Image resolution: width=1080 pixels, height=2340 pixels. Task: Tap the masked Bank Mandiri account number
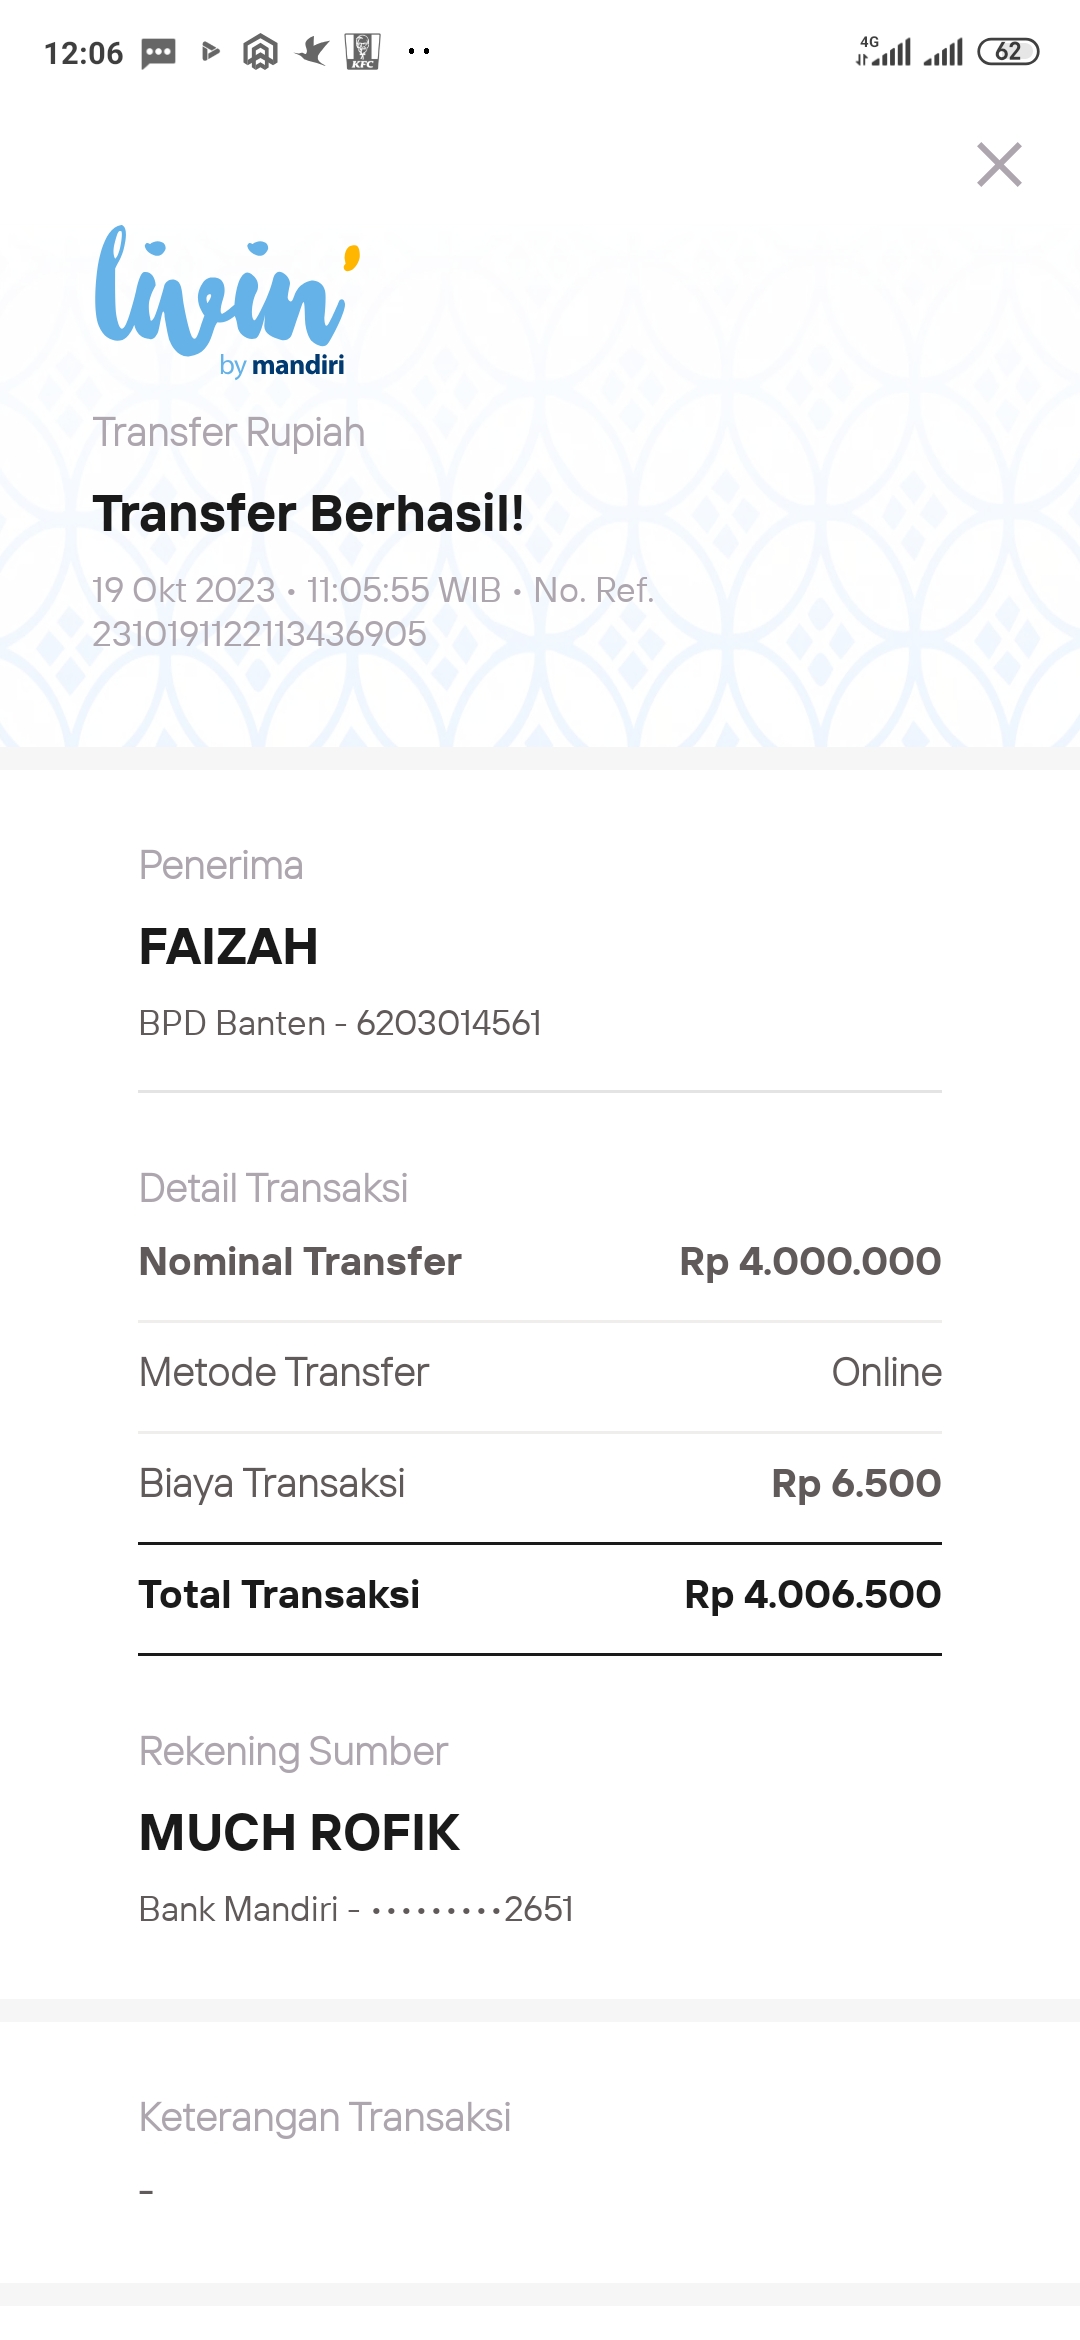pos(472,1910)
